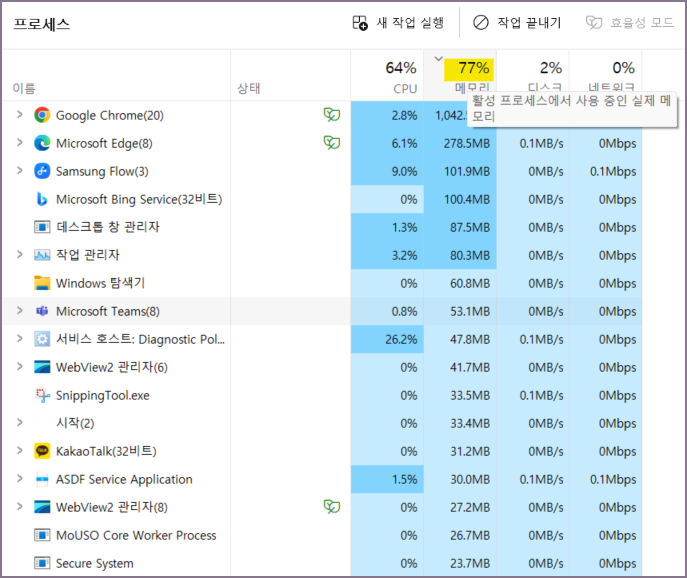Expand the ASDF Service Application group
Viewport: 687px width, 578px height.
click(19, 479)
